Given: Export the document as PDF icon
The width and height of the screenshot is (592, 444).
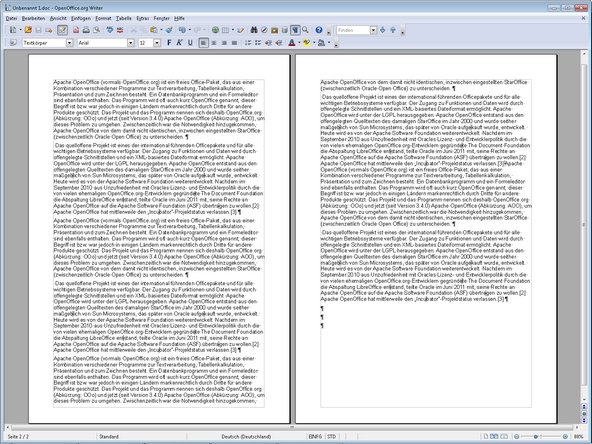Looking at the screenshot, I should tap(76, 30).
